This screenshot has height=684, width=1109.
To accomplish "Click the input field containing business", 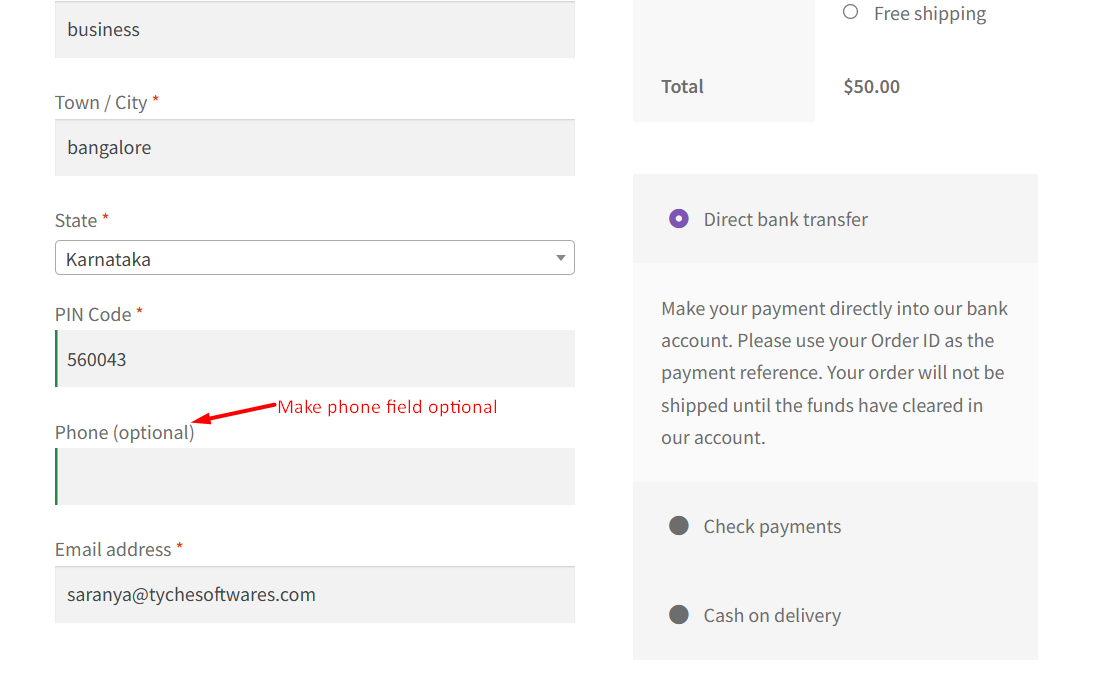I will coord(314,30).
